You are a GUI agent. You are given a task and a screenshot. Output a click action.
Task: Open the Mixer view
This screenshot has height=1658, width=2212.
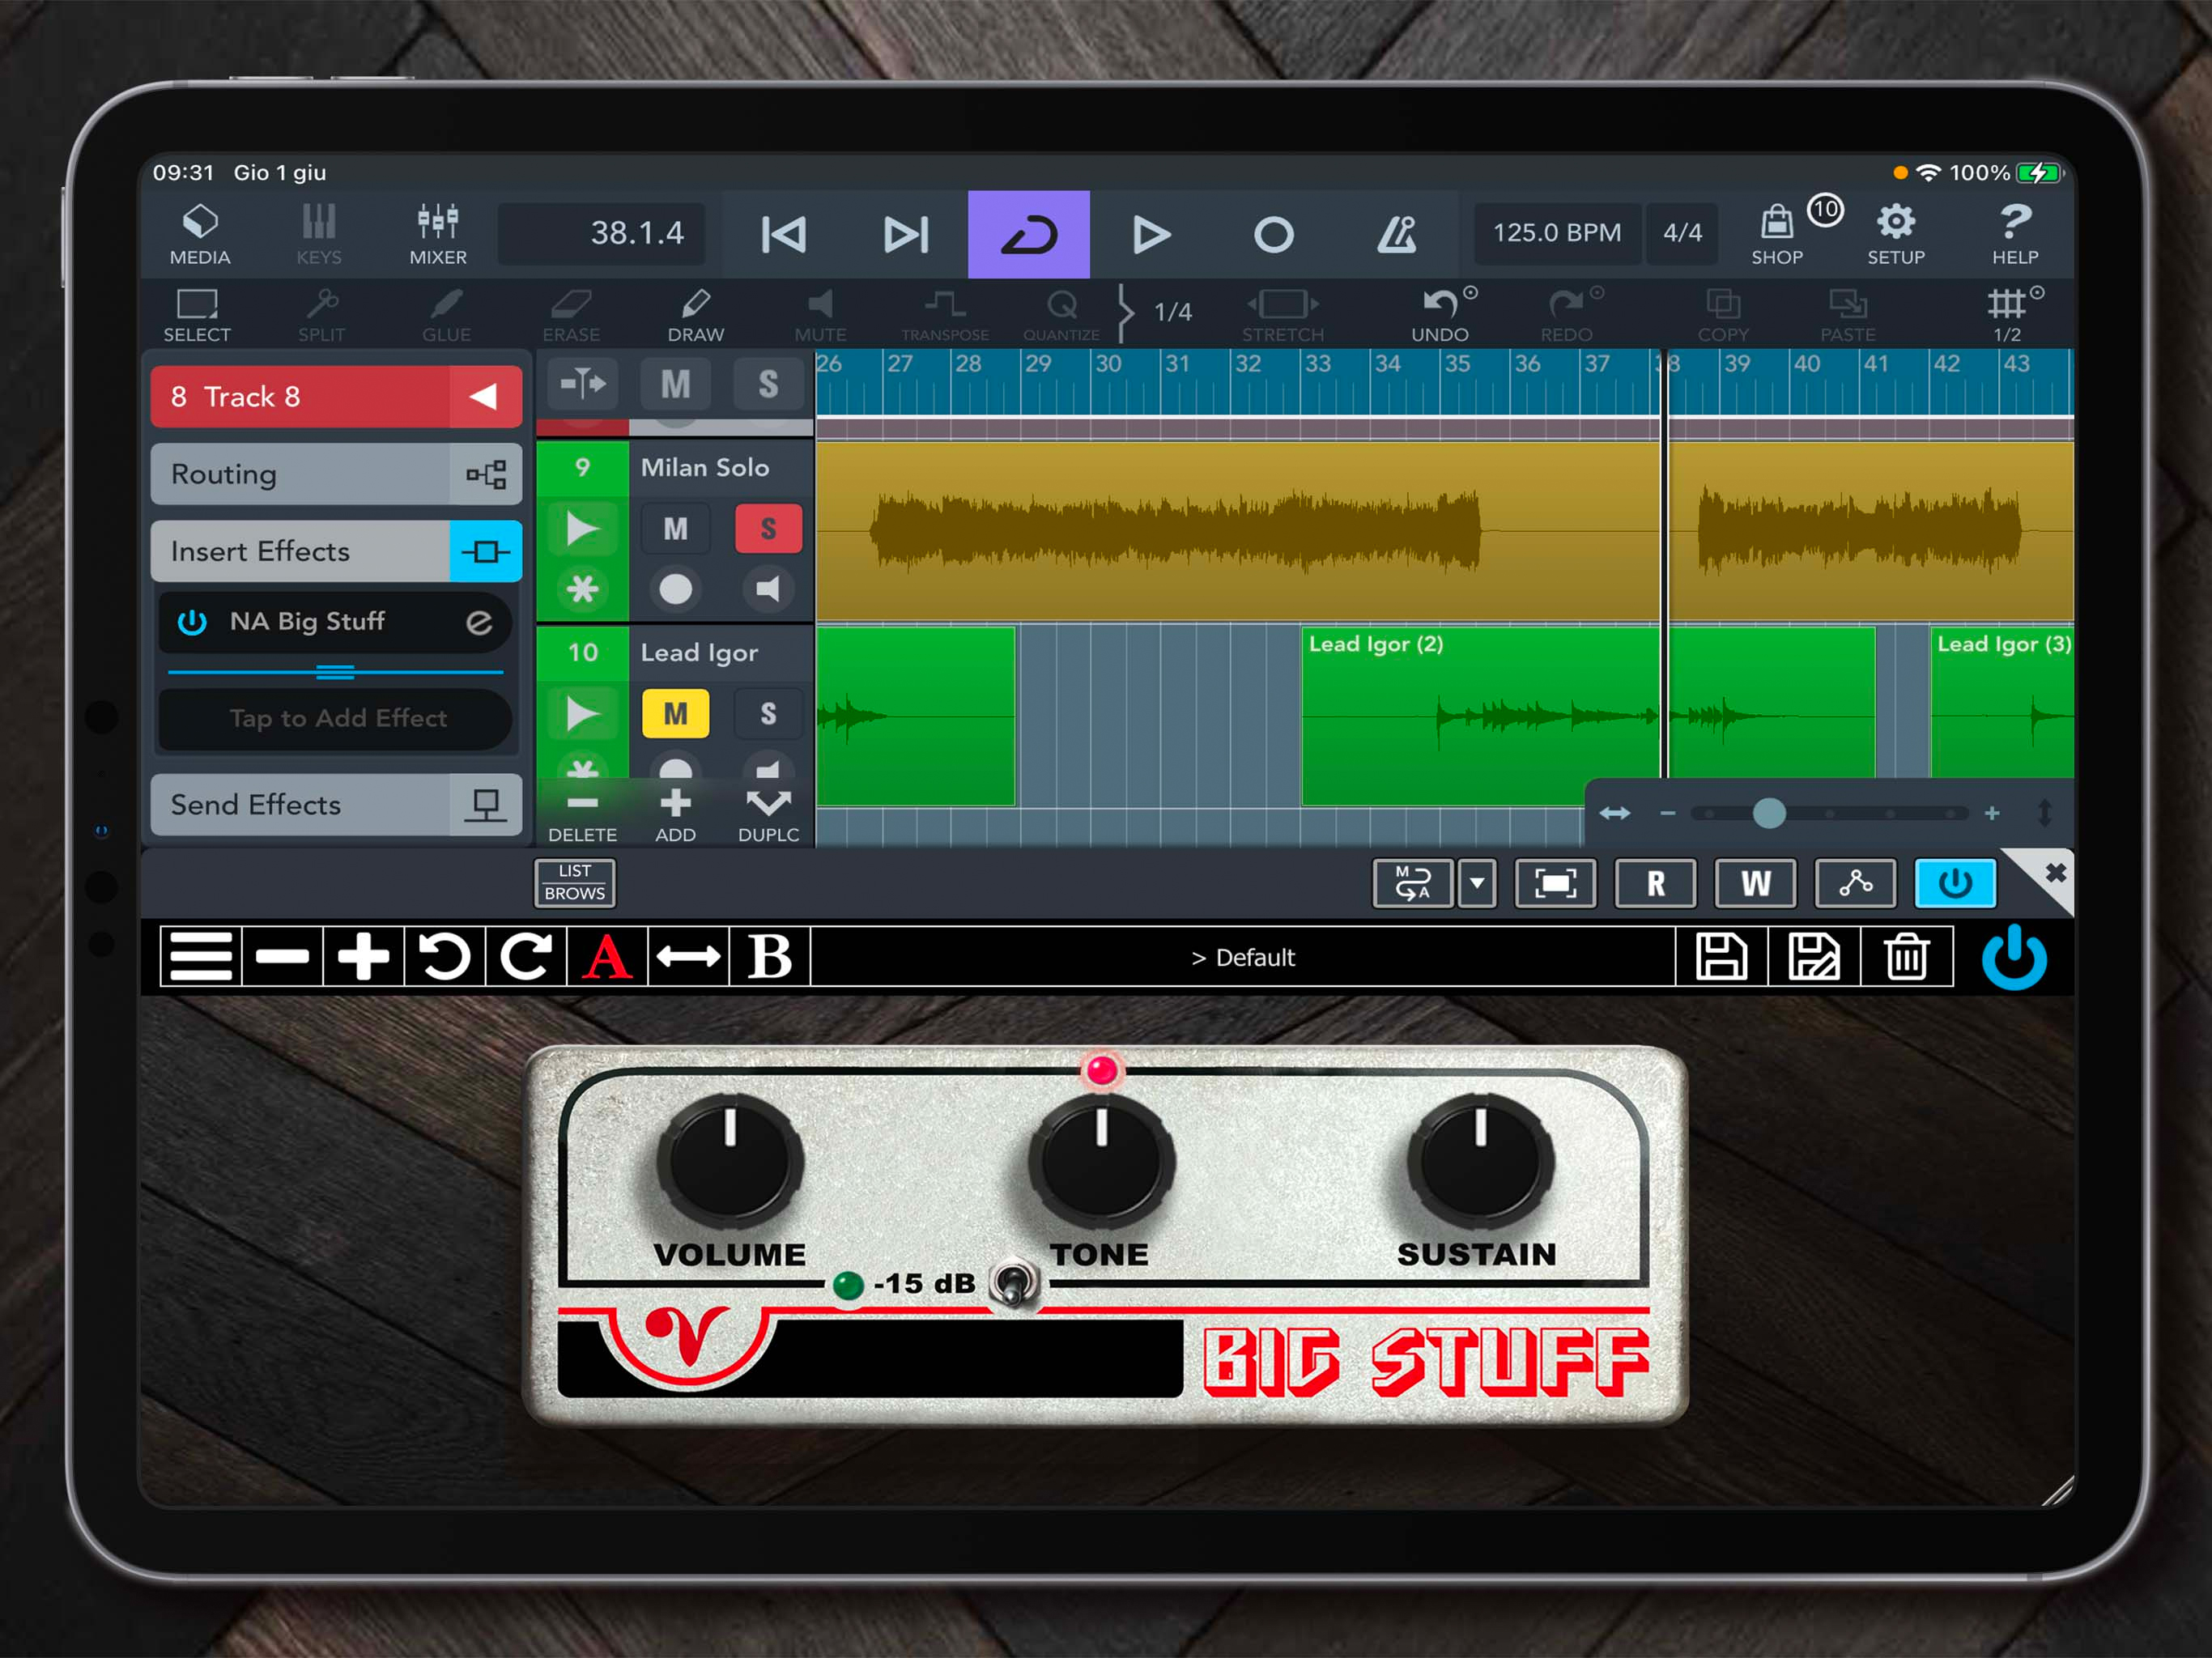pos(437,233)
